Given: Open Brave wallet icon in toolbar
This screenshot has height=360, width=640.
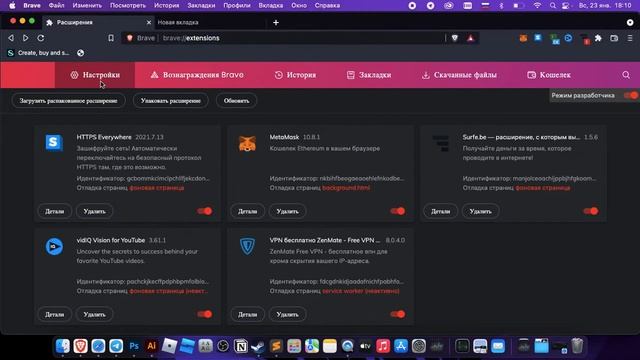Looking at the screenshot, I should click(x=614, y=38).
